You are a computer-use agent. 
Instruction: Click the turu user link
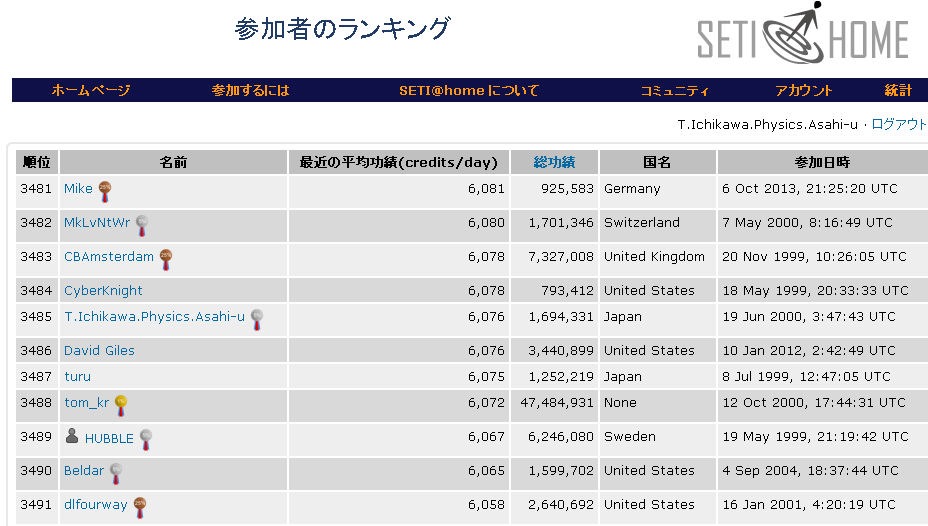pos(77,377)
